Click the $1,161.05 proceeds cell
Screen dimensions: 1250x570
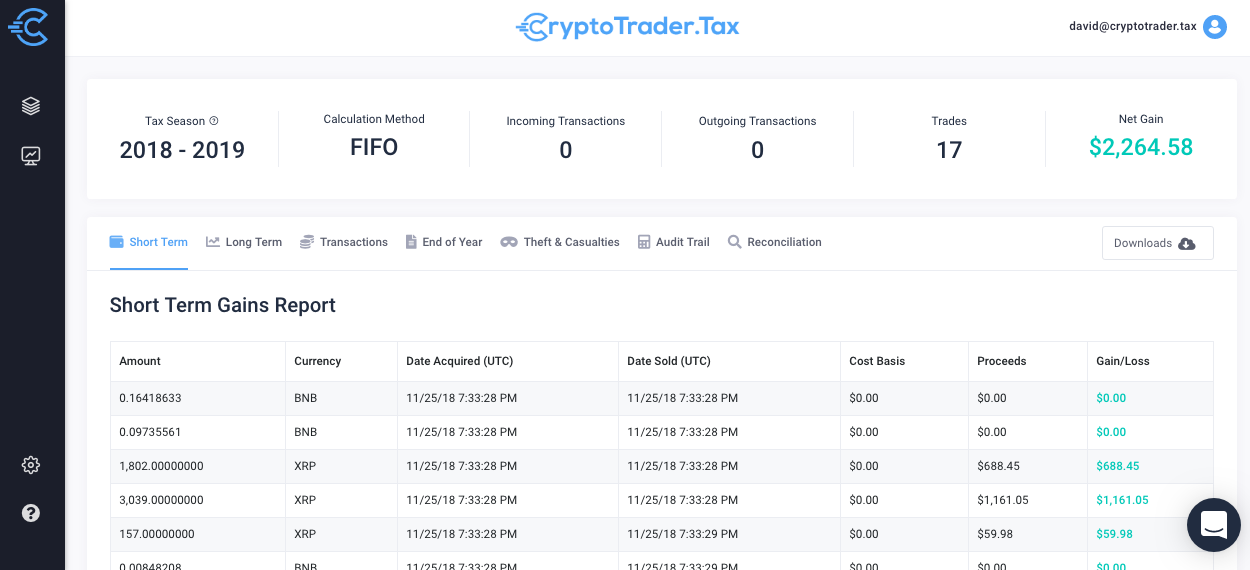[1028, 500]
